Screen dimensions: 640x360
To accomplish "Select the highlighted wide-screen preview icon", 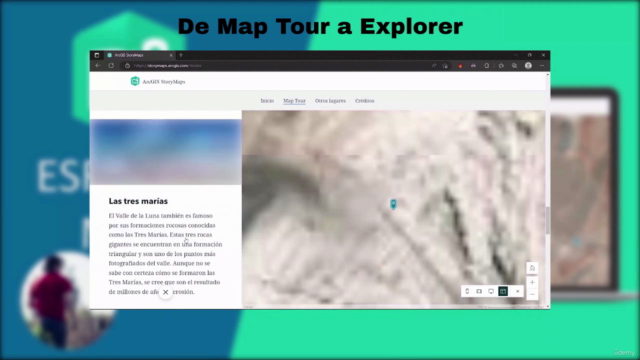I will click(x=503, y=291).
